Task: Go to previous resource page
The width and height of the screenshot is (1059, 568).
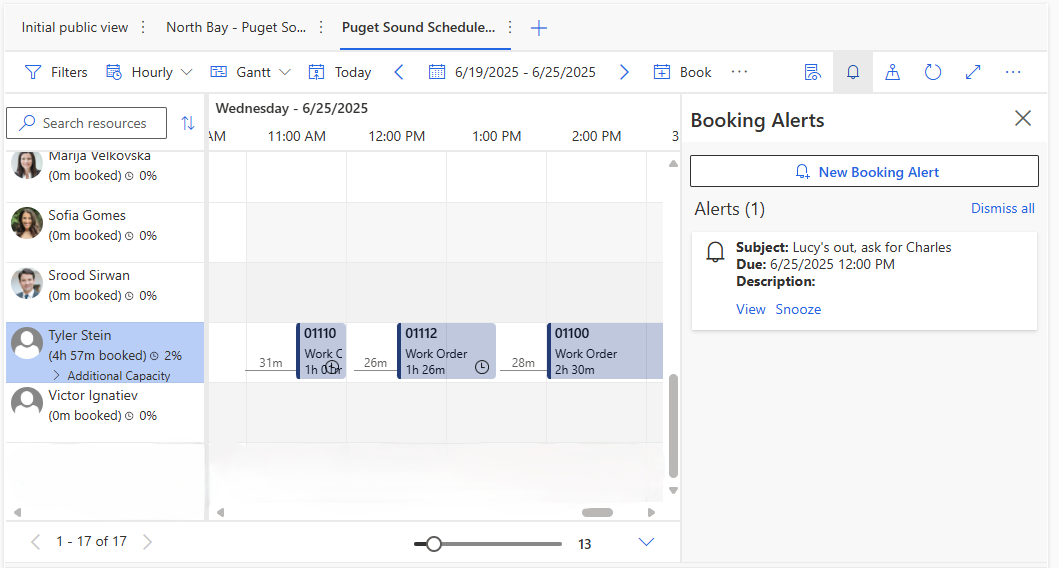Action: [36, 542]
